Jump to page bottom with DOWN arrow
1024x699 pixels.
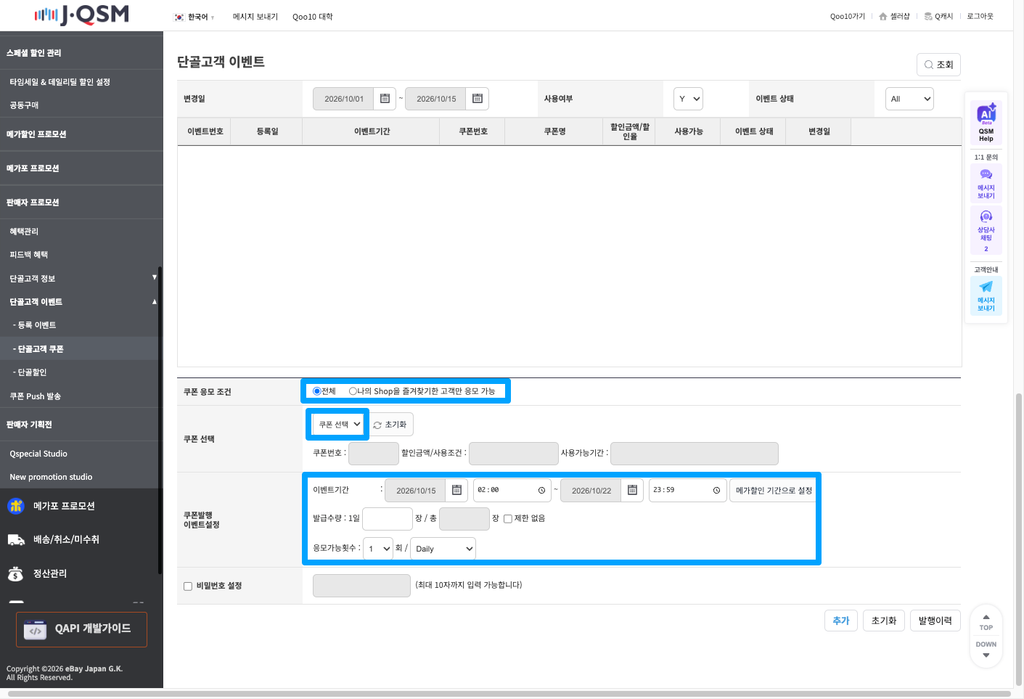coord(986,649)
